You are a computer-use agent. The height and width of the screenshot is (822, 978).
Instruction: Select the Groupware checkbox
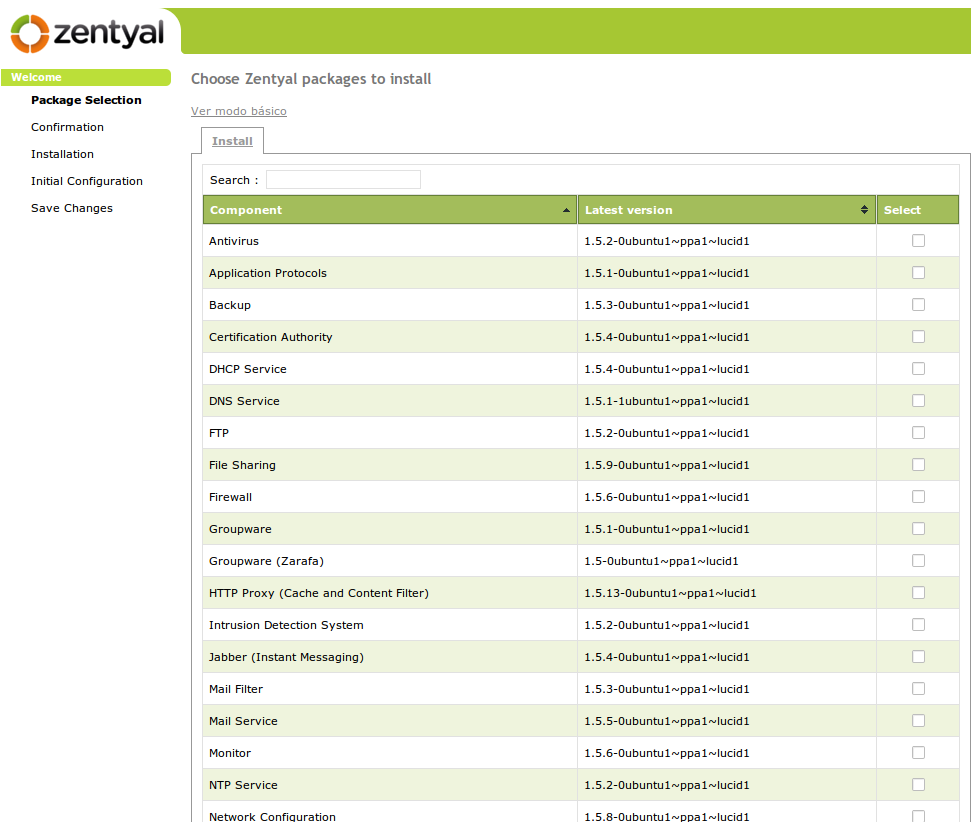[918, 529]
